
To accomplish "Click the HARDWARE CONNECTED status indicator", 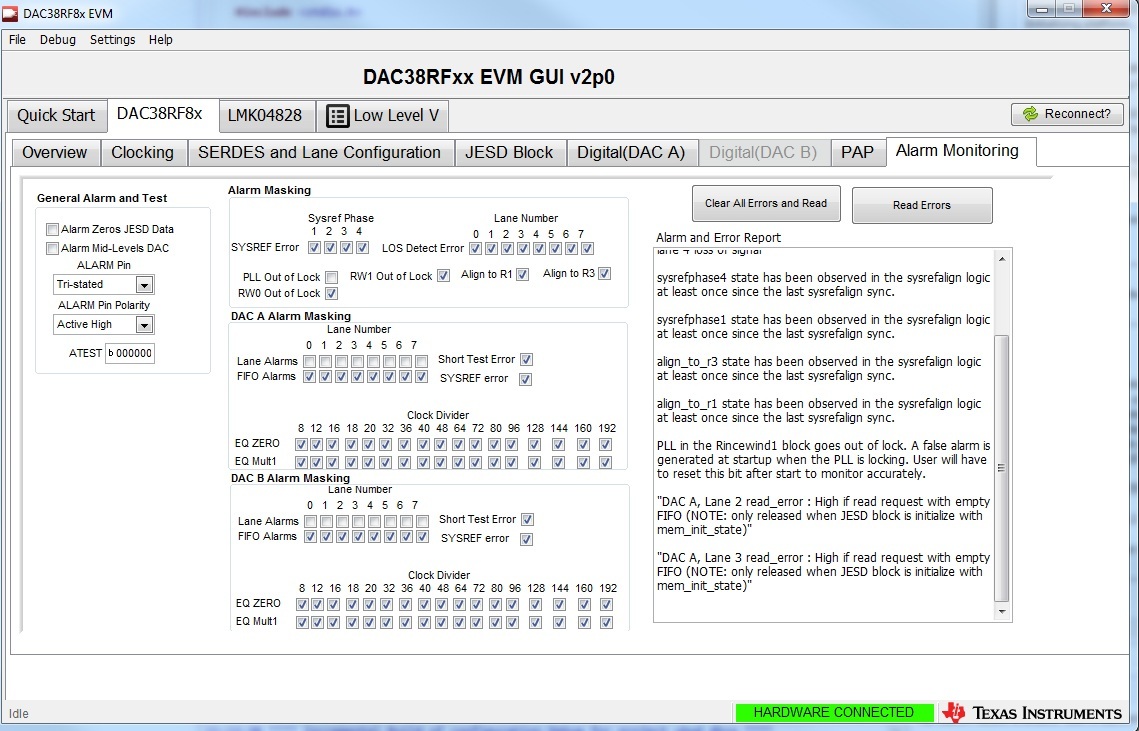I will pos(834,713).
